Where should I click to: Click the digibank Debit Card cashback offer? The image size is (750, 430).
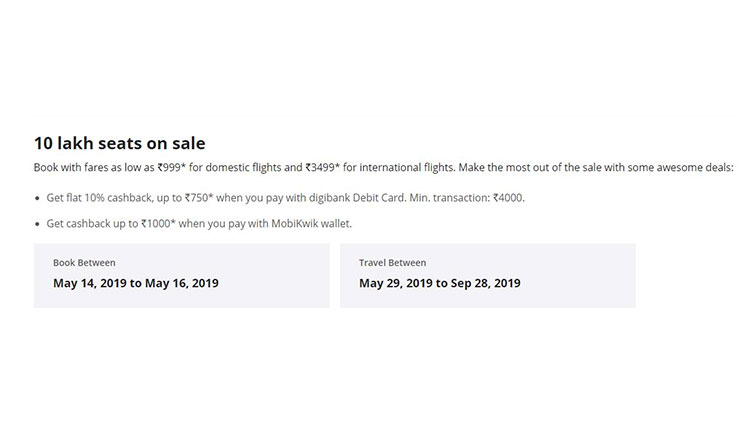tap(286, 198)
